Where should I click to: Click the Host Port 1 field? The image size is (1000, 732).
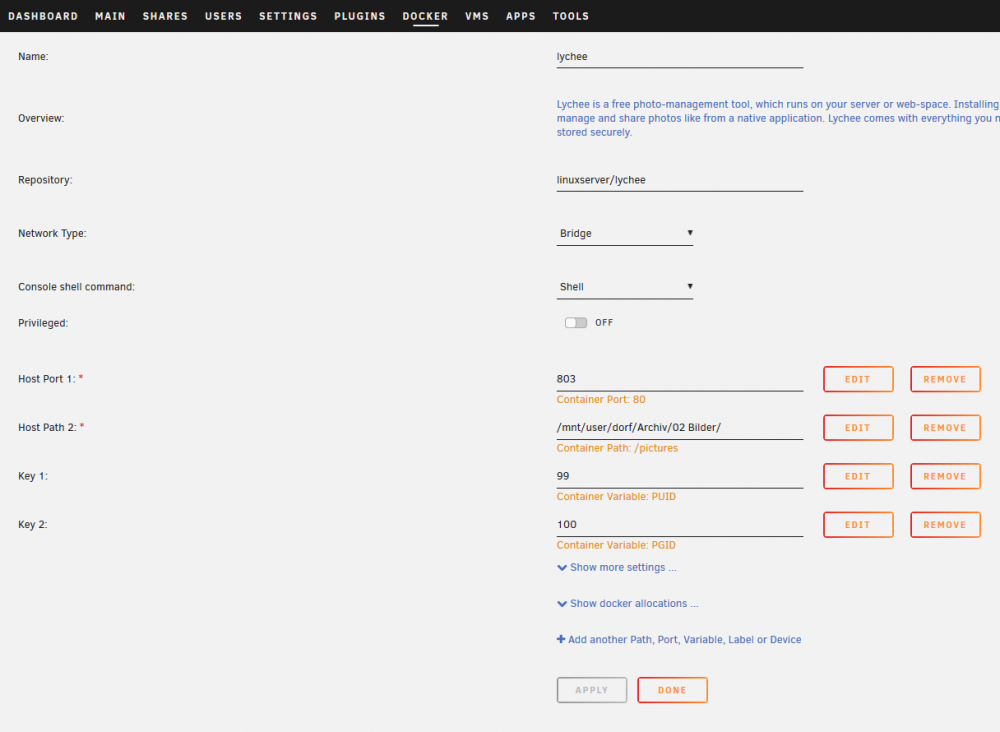tap(680, 379)
